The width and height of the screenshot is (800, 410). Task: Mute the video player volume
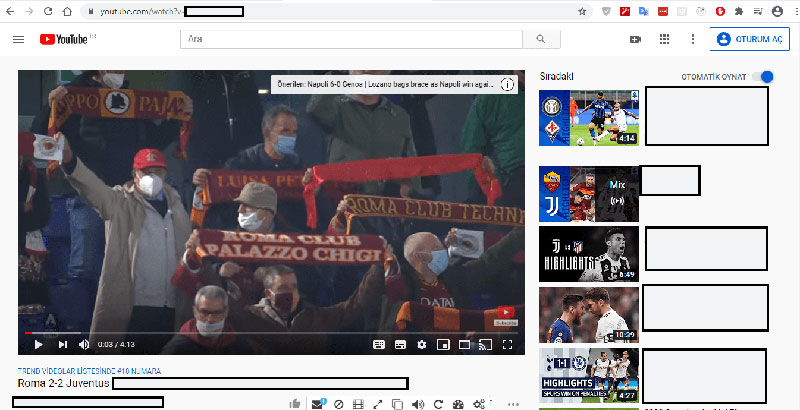[x=84, y=345]
